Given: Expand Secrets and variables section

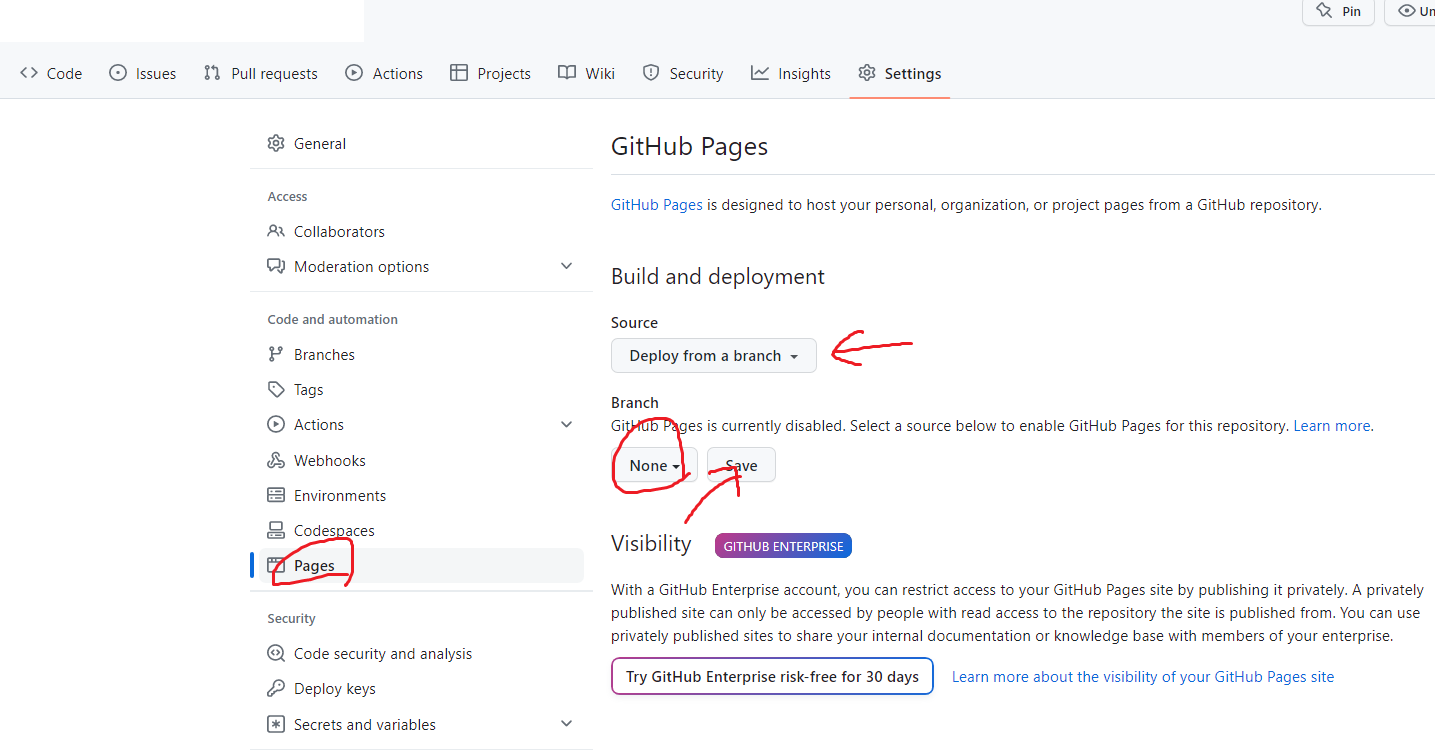Looking at the screenshot, I should coord(566,723).
